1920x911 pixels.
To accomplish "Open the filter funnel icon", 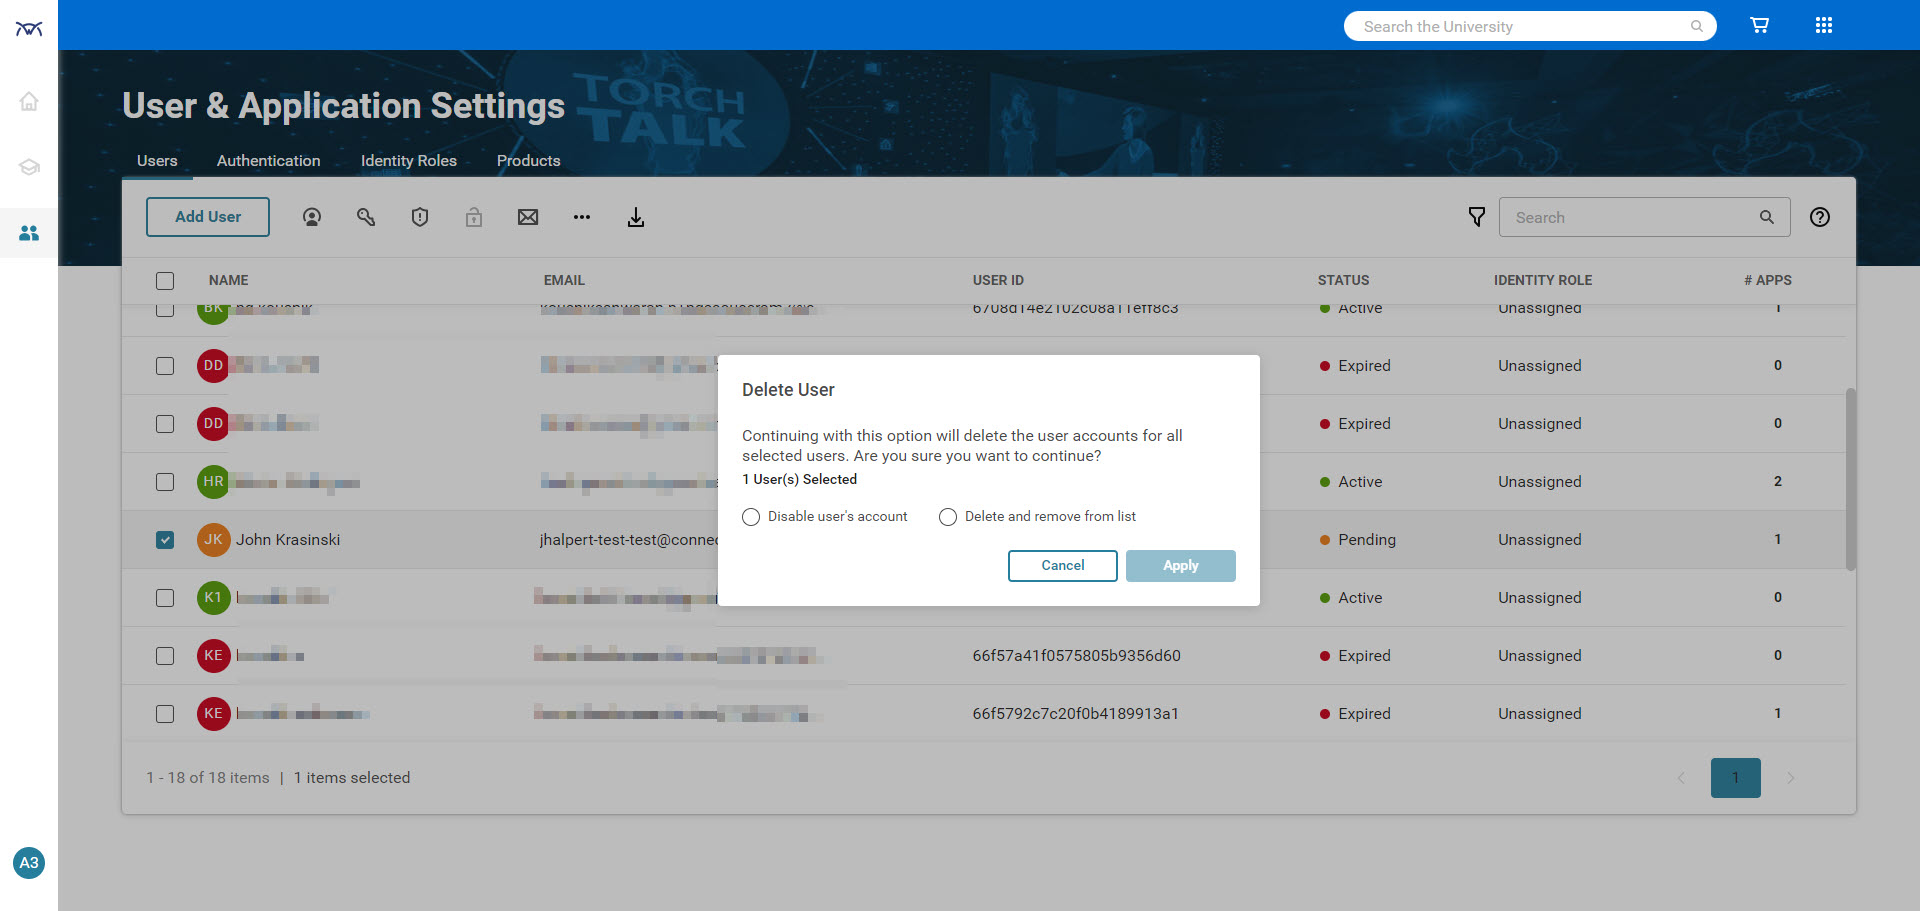I will click(x=1476, y=217).
